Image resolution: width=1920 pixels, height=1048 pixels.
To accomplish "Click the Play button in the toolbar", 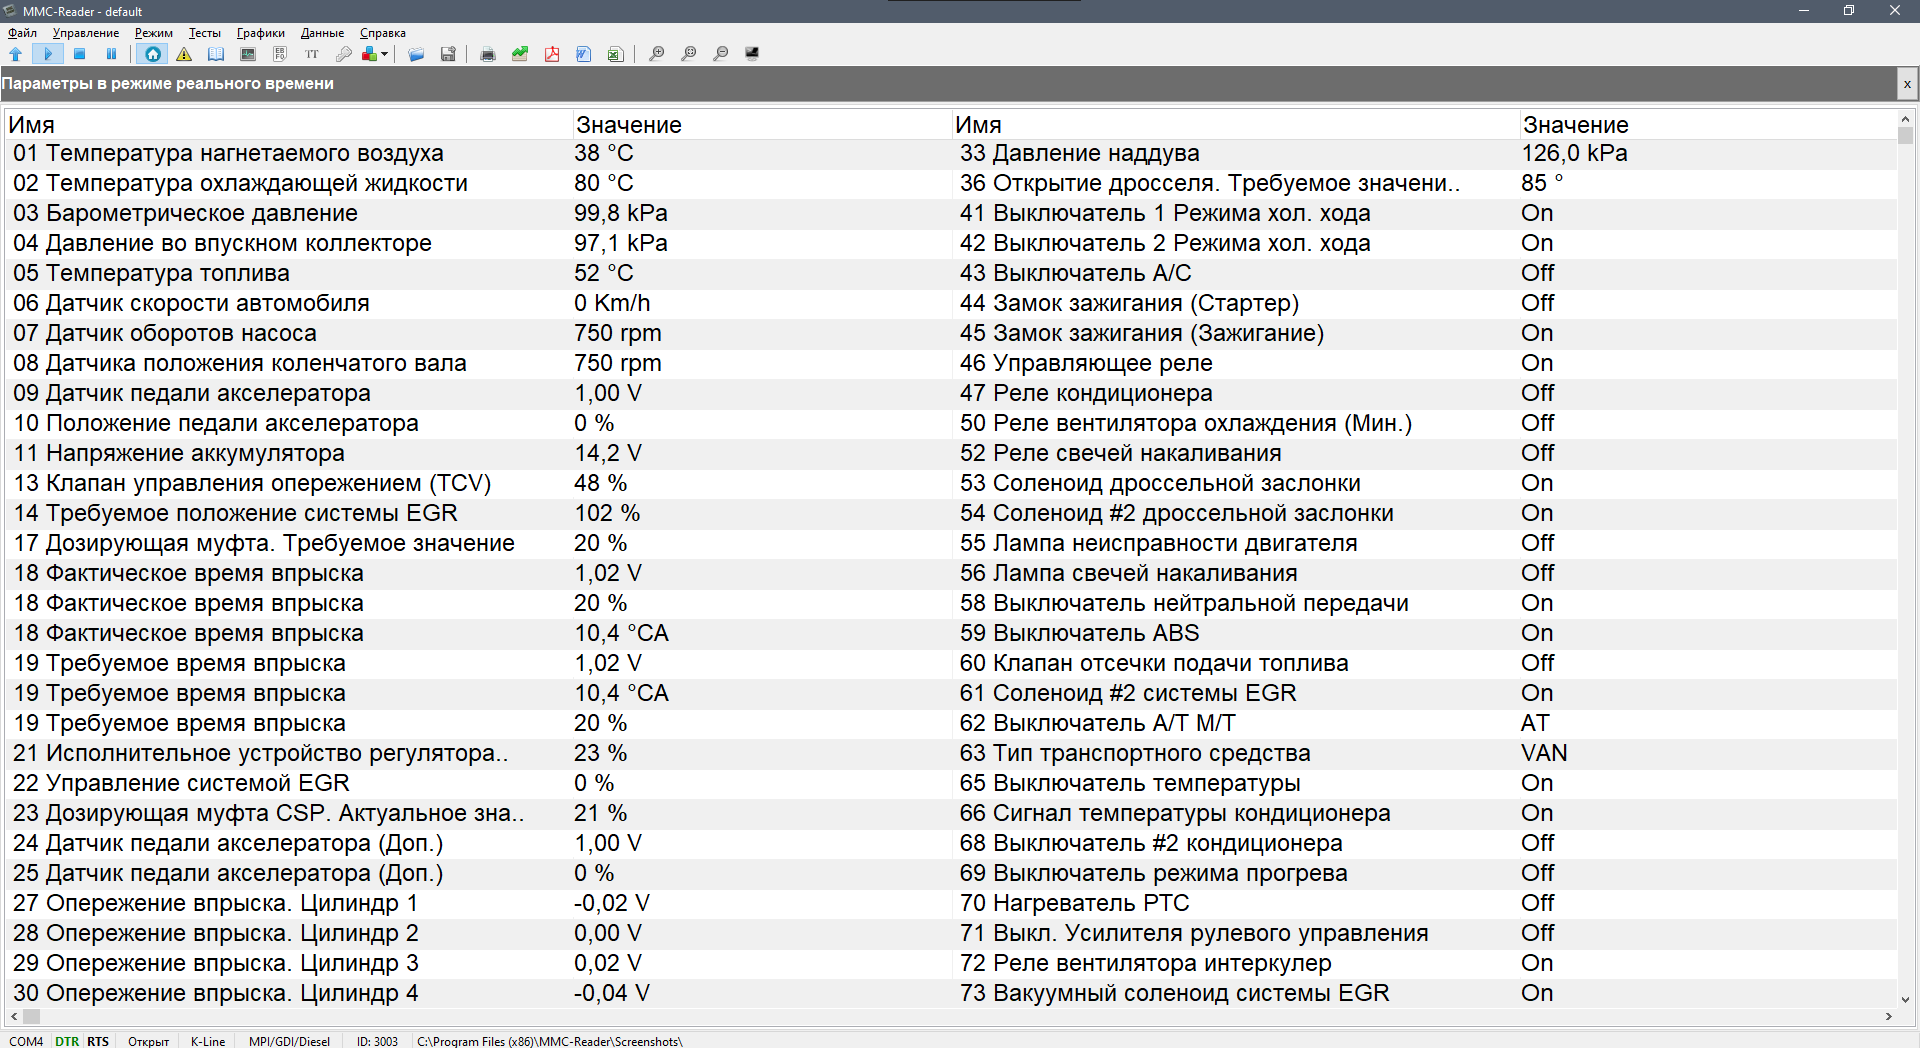I will pos(47,54).
